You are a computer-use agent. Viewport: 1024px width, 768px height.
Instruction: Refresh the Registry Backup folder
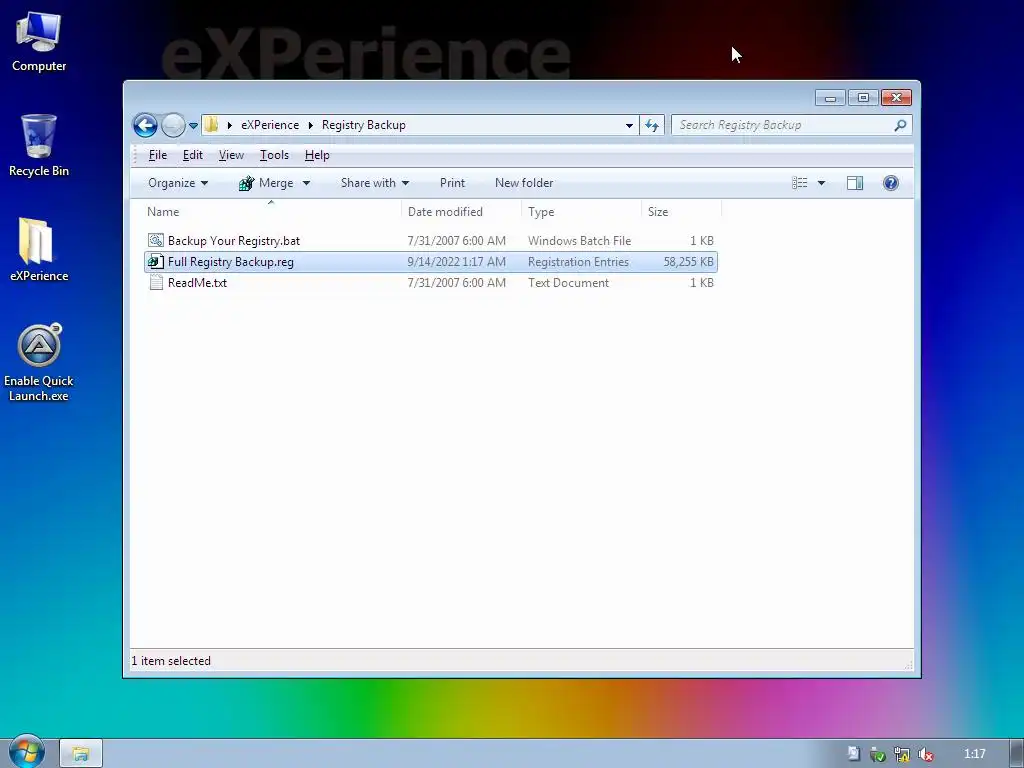[652, 125]
